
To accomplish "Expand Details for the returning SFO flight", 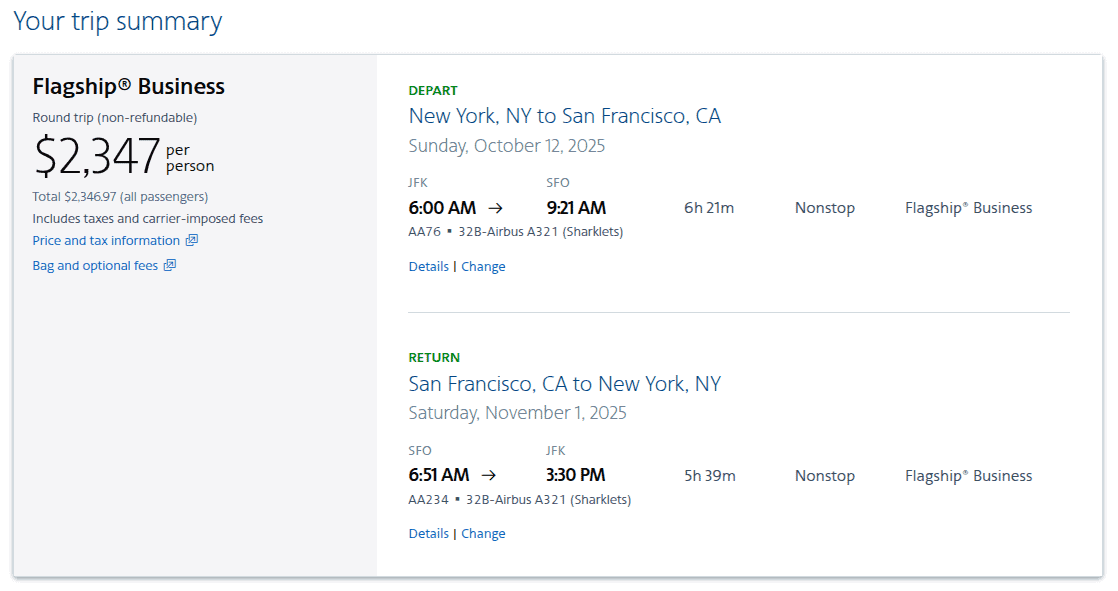I will point(428,533).
